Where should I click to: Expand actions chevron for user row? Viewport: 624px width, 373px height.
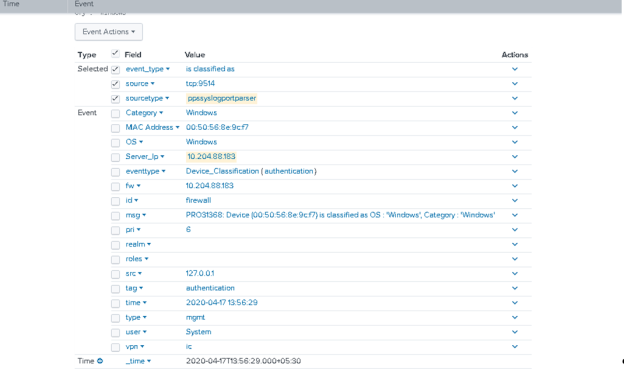pos(515,332)
